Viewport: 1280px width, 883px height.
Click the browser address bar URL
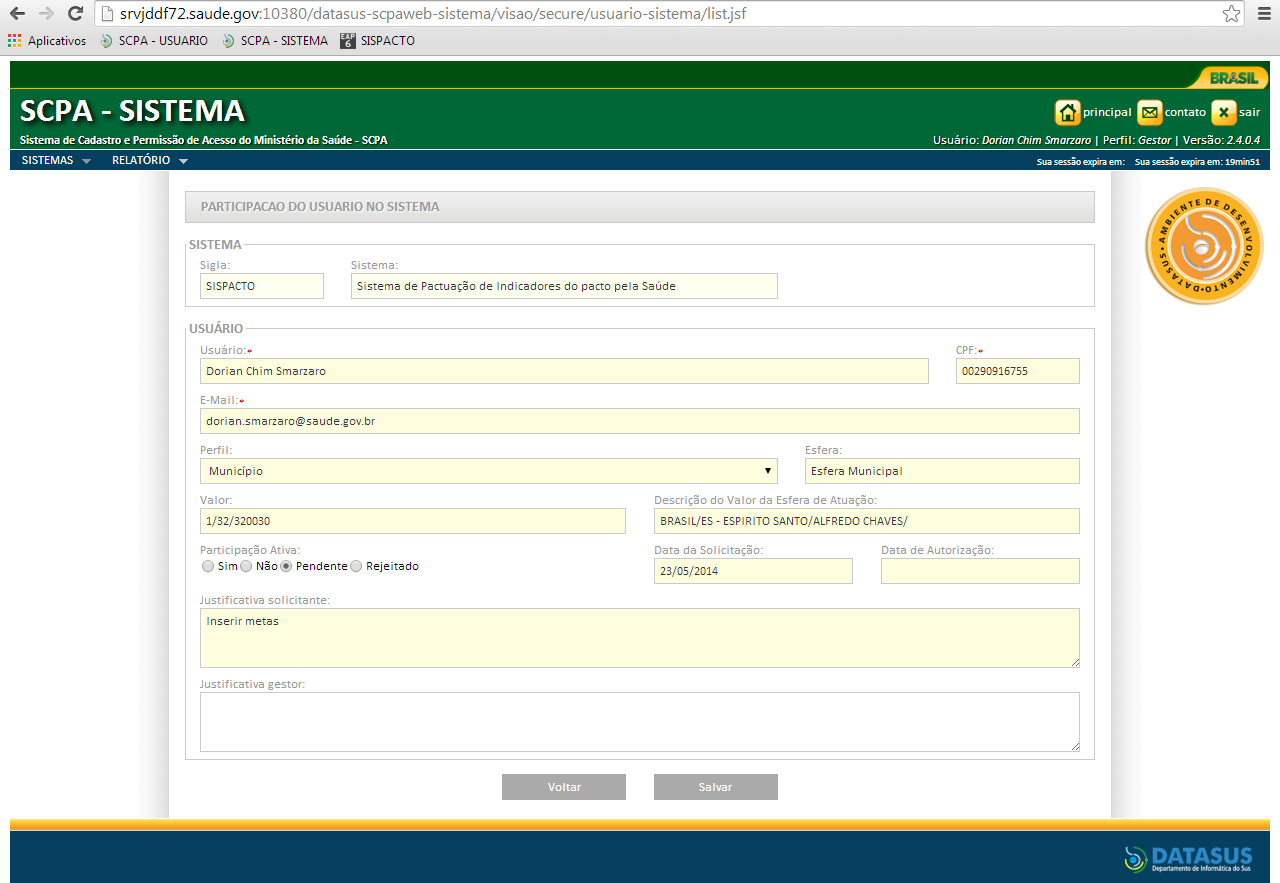coord(432,14)
